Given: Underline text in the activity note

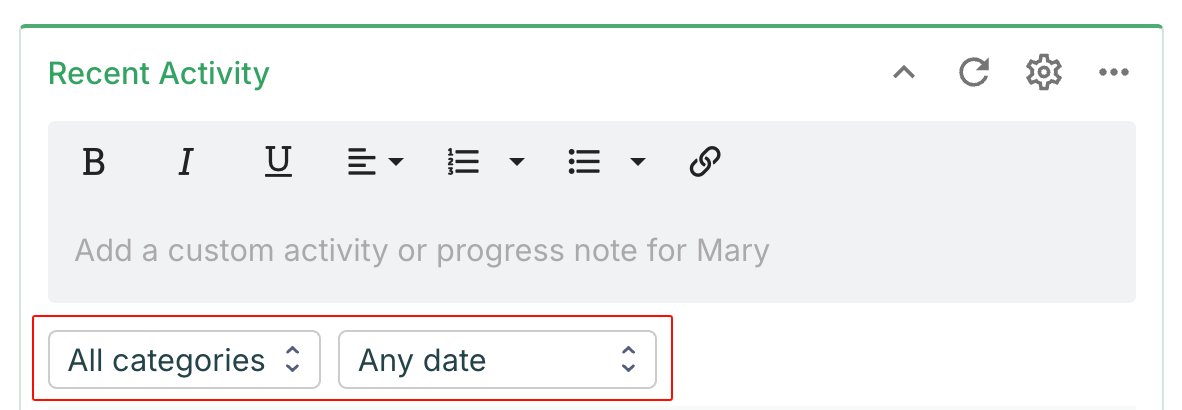Looking at the screenshot, I should [278, 162].
